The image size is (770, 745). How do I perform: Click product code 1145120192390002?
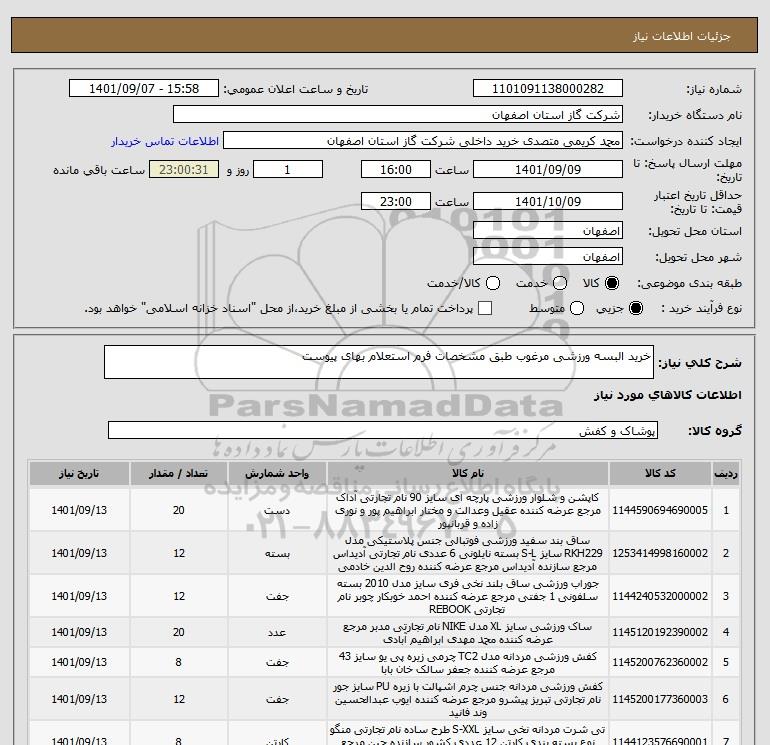pyautogui.click(x=660, y=633)
